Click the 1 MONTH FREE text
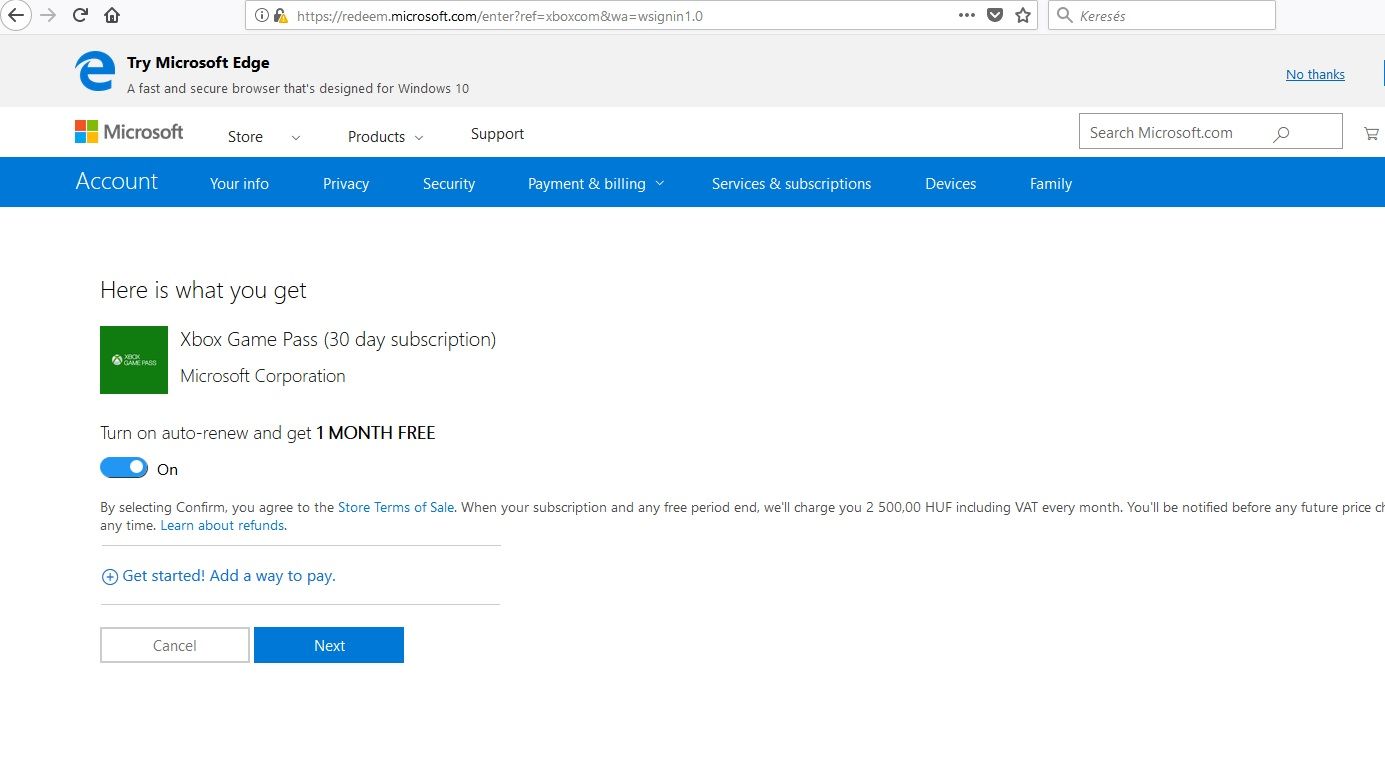The width and height of the screenshot is (1385, 763). click(376, 433)
